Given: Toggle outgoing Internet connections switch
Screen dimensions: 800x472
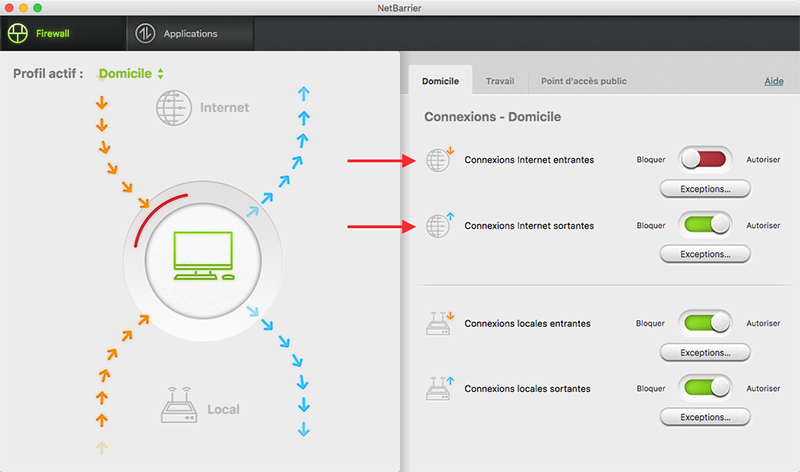Looking at the screenshot, I should tap(705, 225).
